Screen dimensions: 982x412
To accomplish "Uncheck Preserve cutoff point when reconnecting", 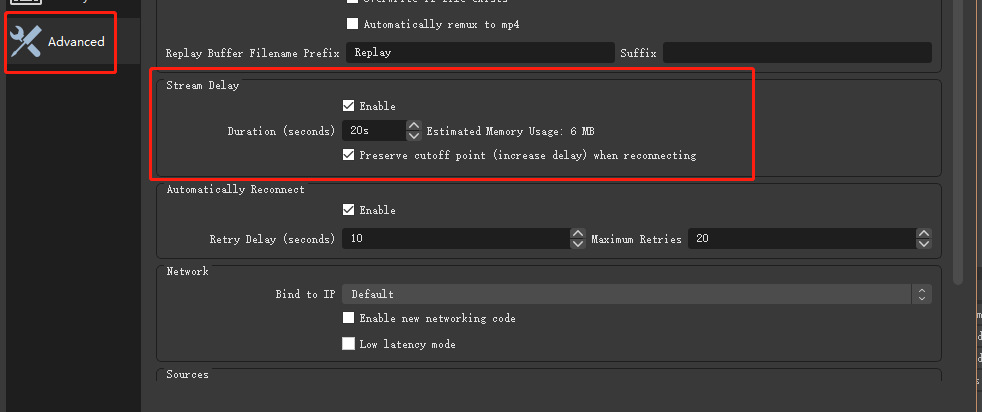I will pos(349,155).
